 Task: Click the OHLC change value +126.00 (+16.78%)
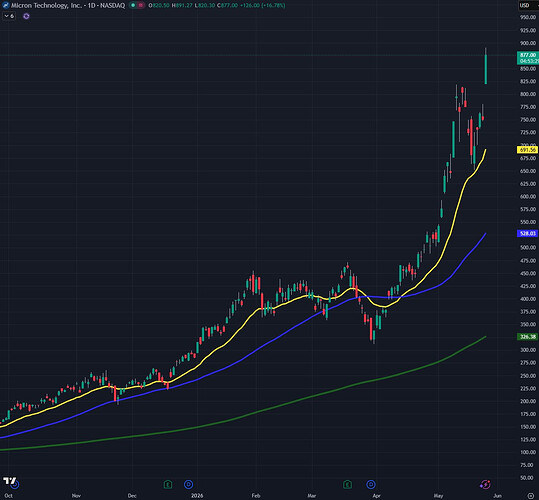[x=262, y=5]
